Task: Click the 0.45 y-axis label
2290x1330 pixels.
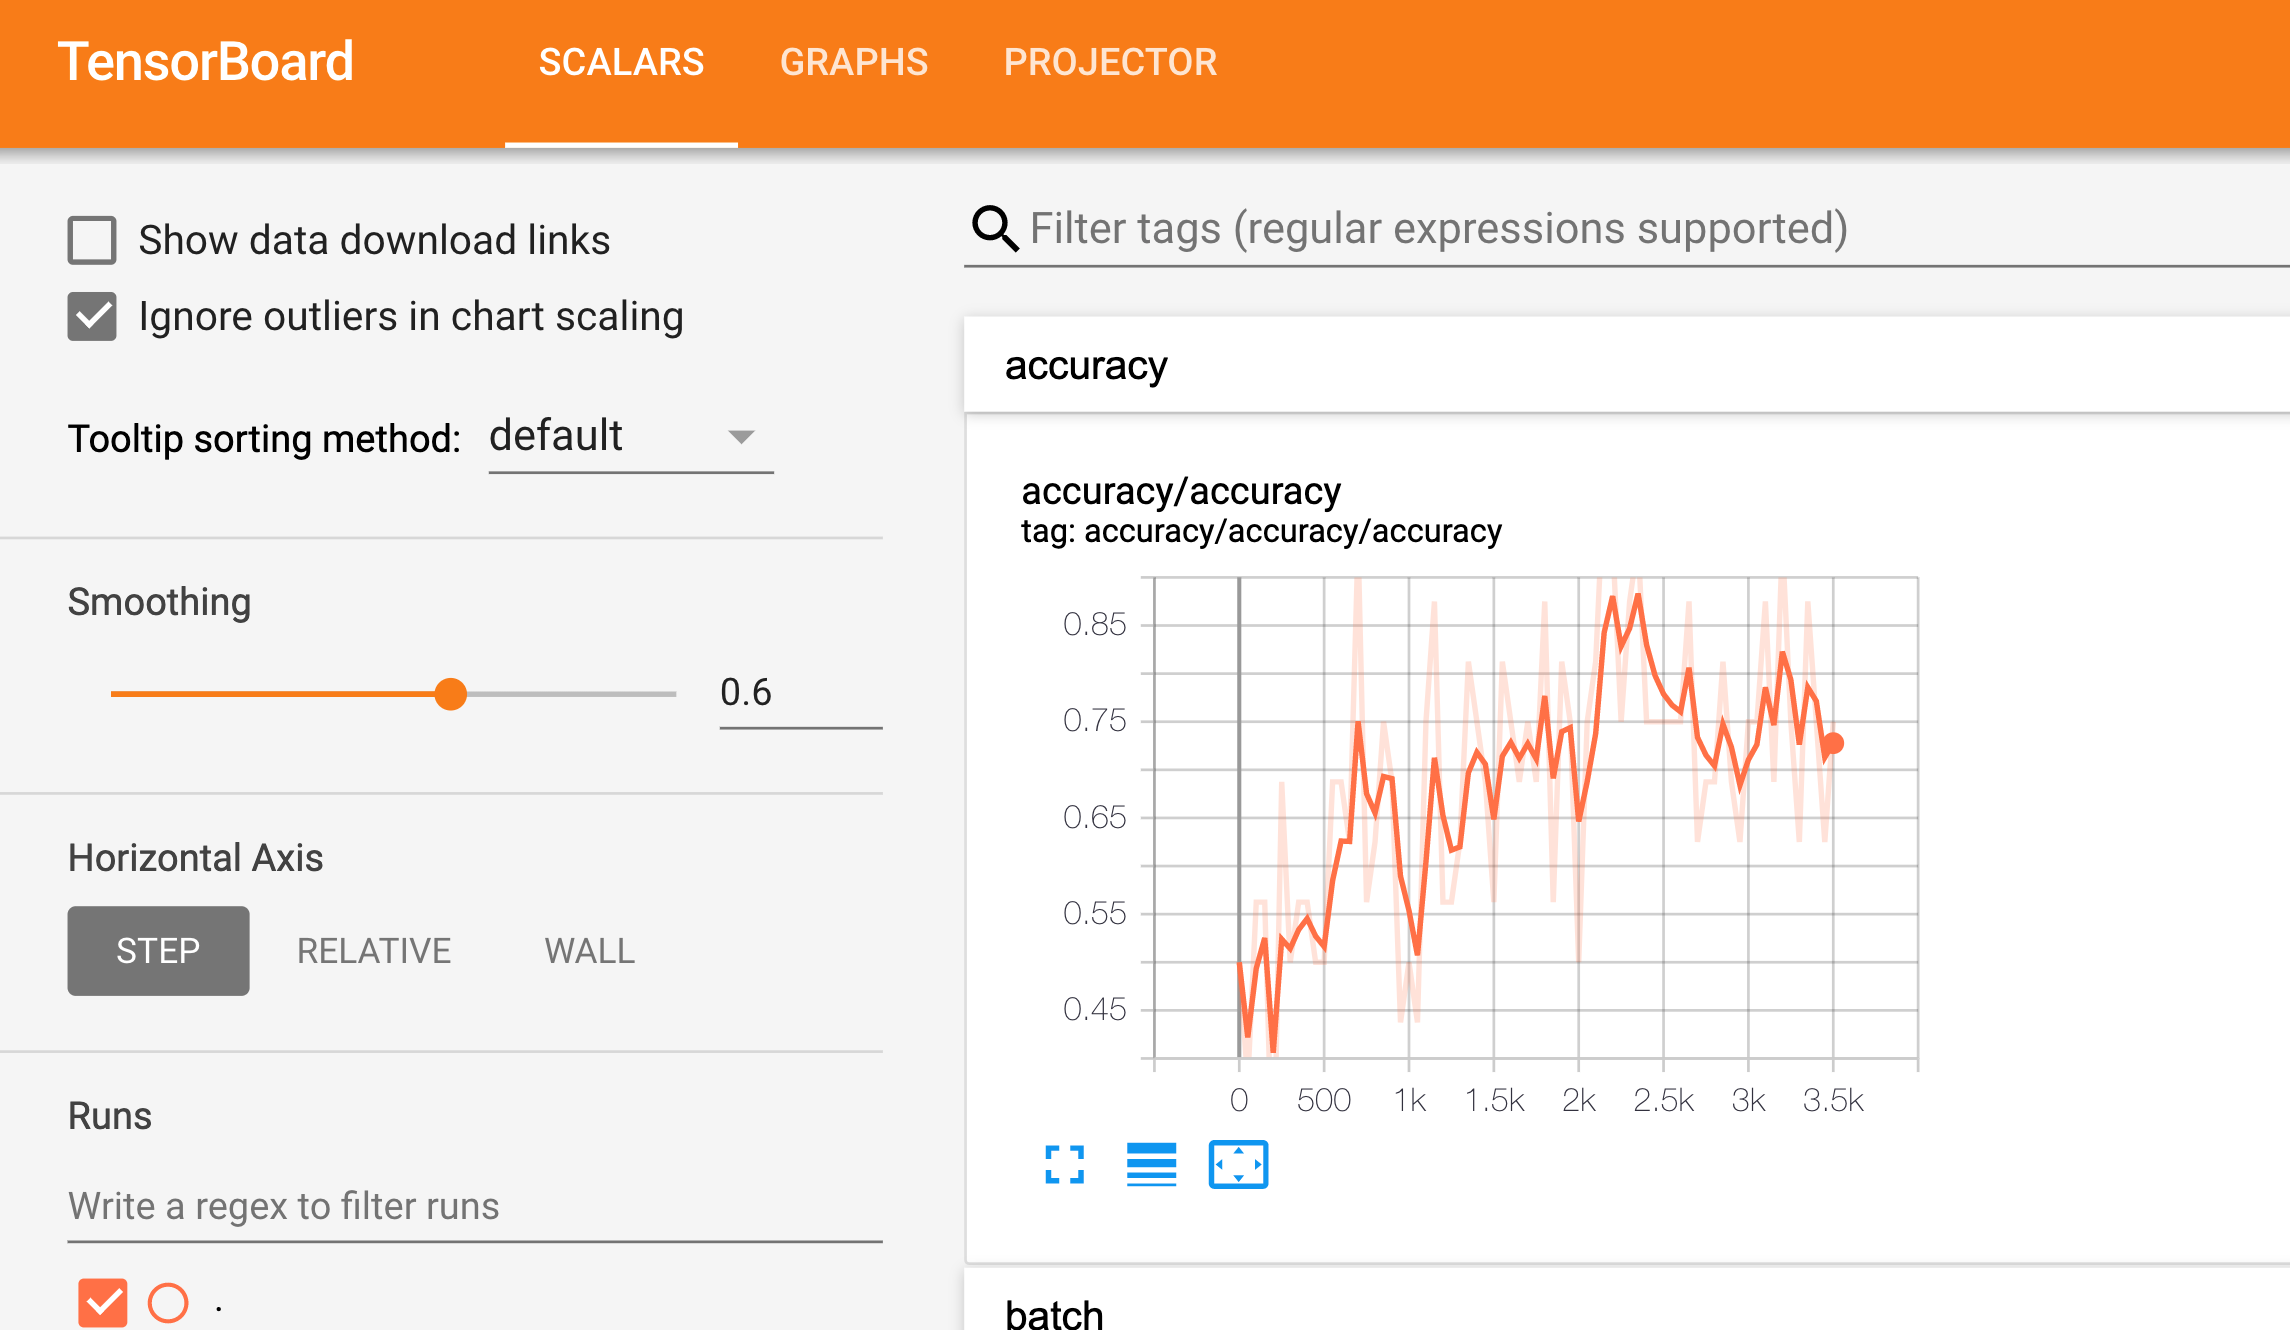Action: [1094, 1009]
